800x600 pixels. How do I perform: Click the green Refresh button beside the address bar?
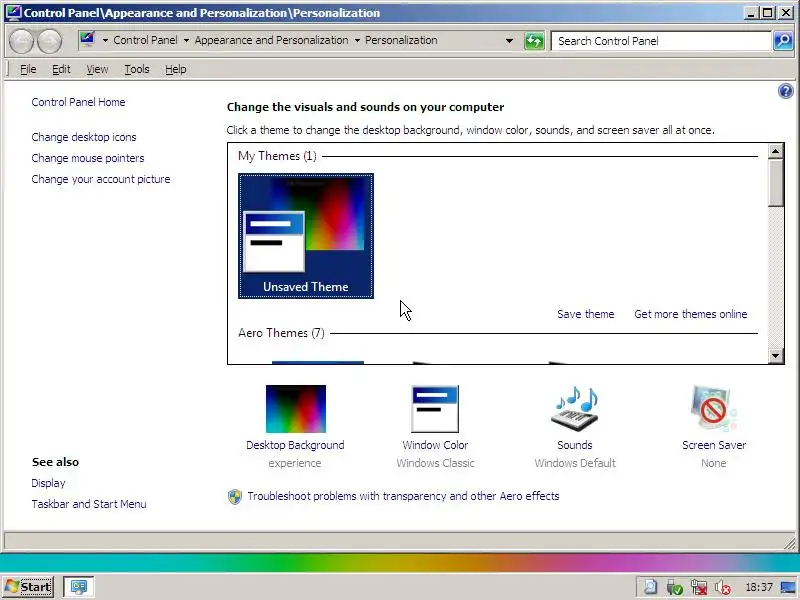click(534, 41)
